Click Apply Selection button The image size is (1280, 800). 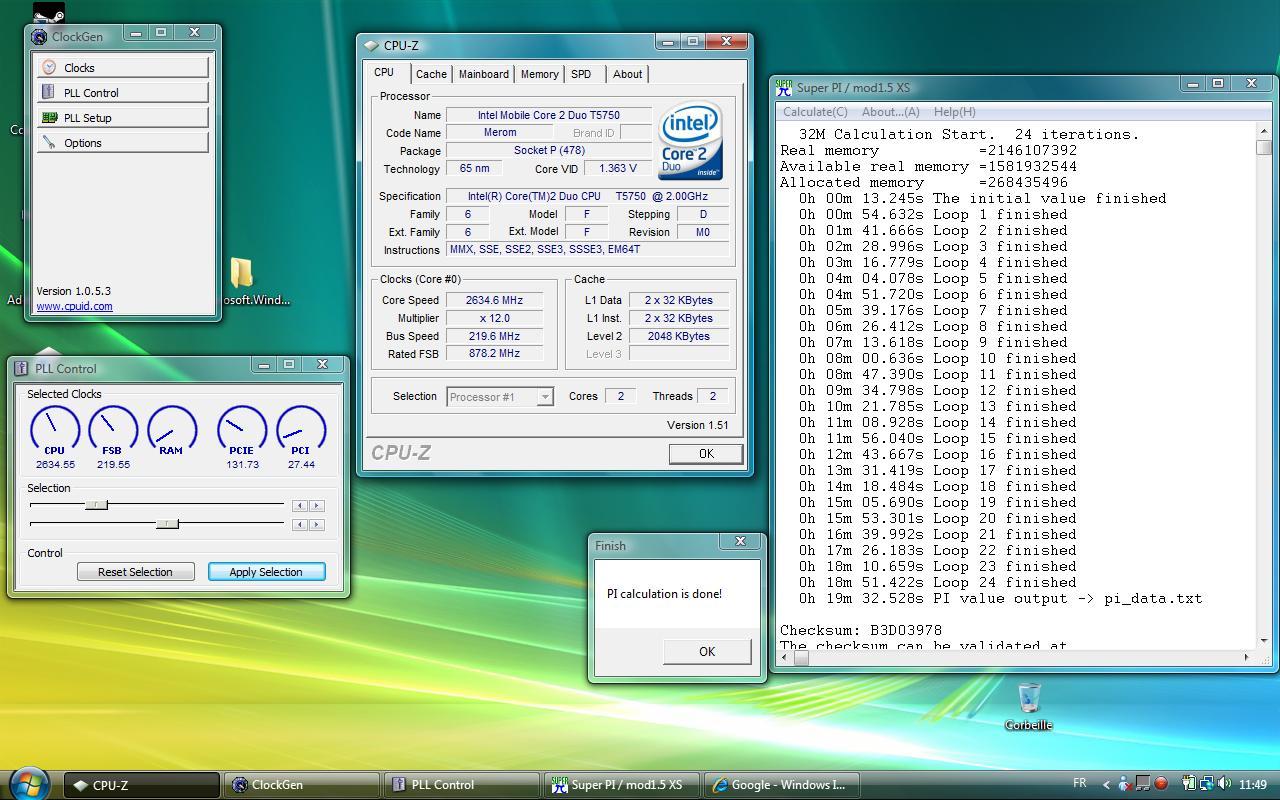tap(266, 572)
